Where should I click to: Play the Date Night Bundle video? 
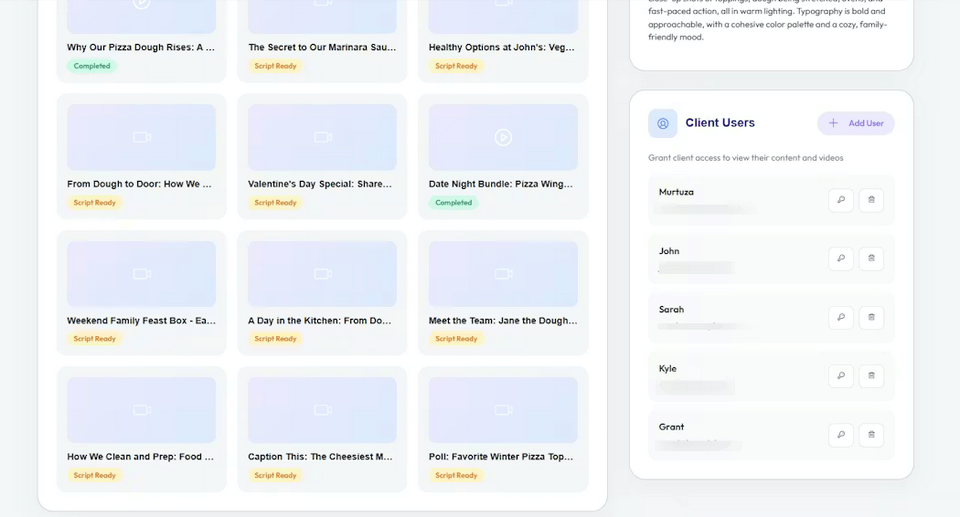(x=503, y=137)
